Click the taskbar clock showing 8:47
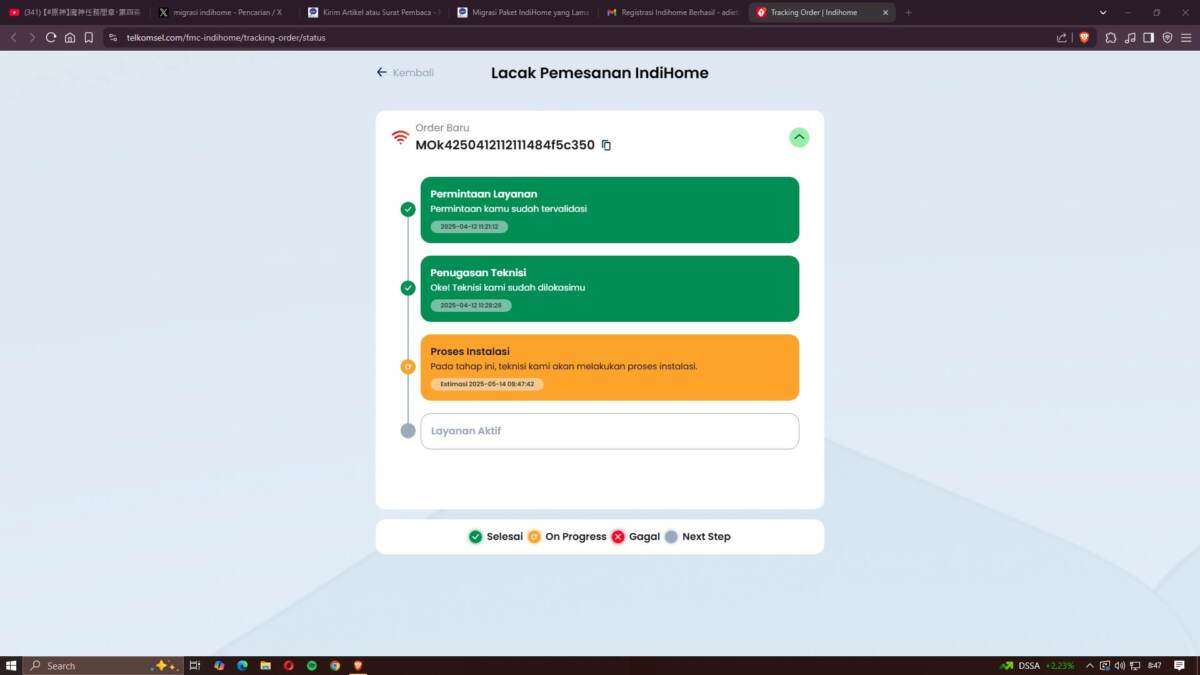The height and width of the screenshot is (675, 1200). point(1155,665)
